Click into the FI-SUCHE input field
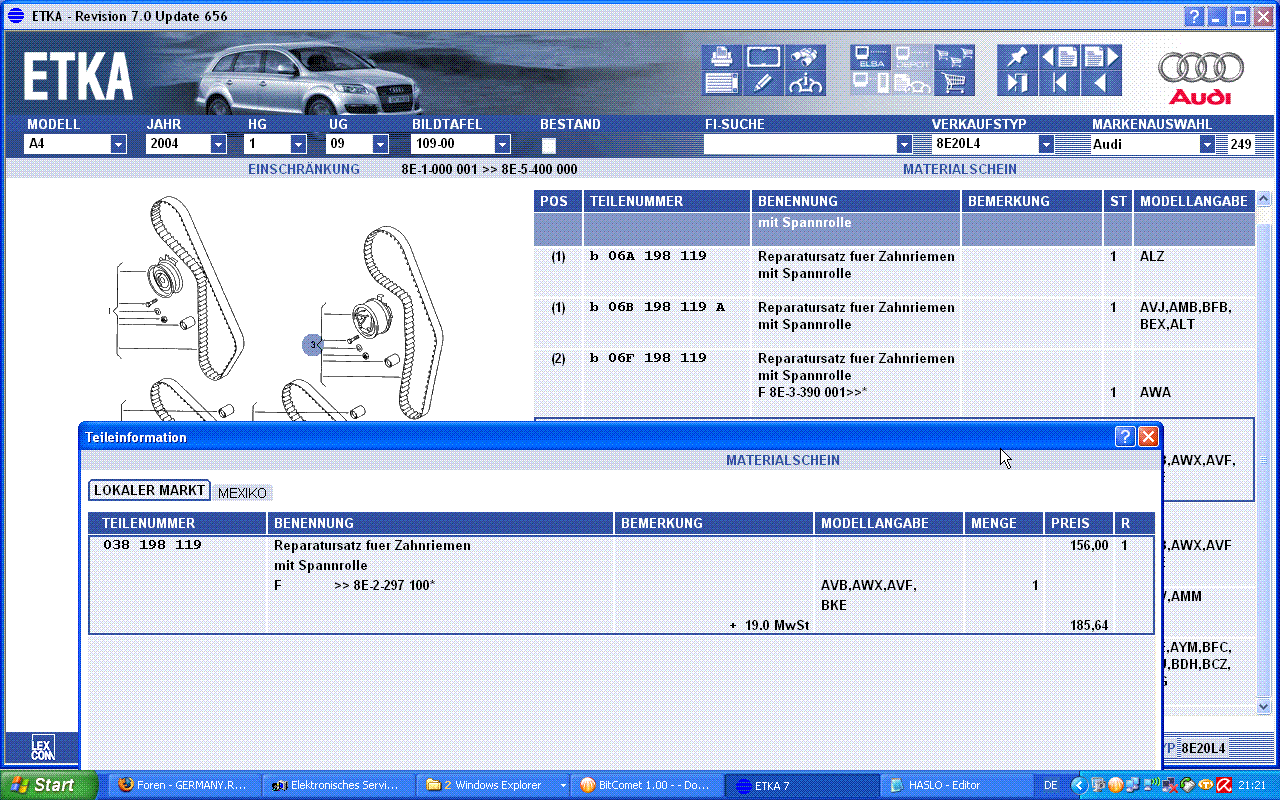The width and height of the screenshot is (1280, 800). pos(800,144)
